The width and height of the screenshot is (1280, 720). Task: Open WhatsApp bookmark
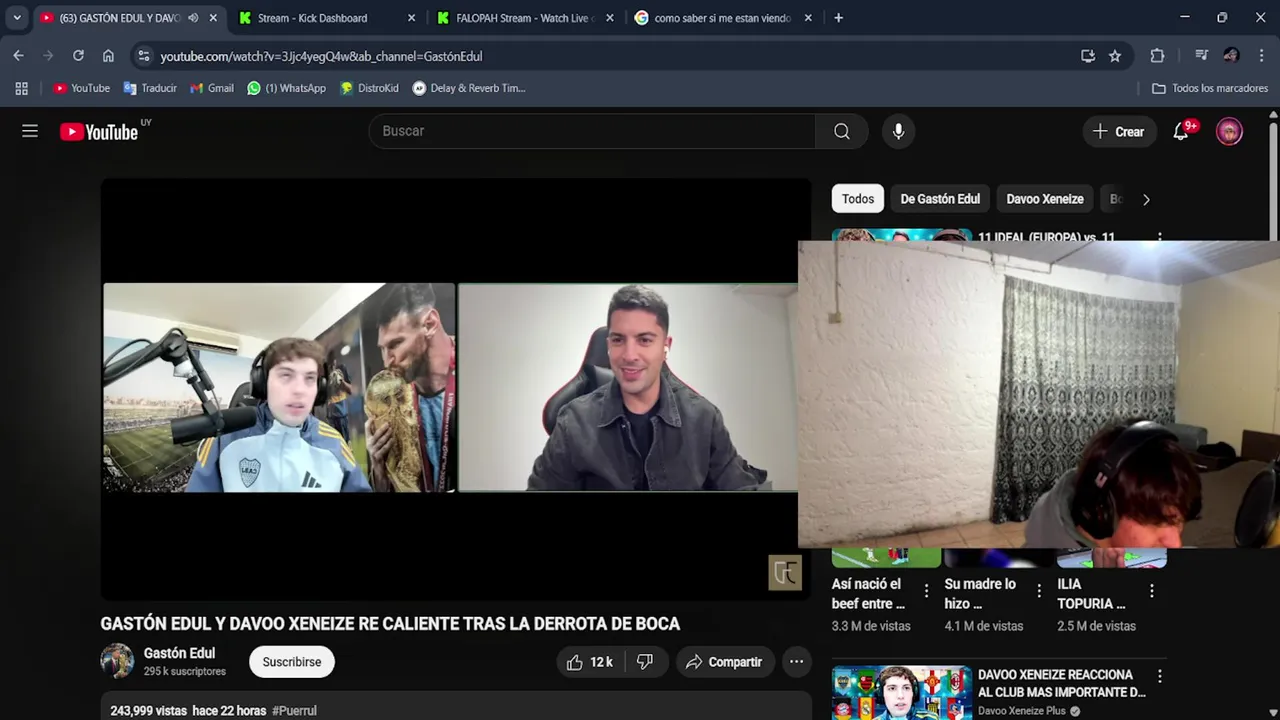coord(286,88)
